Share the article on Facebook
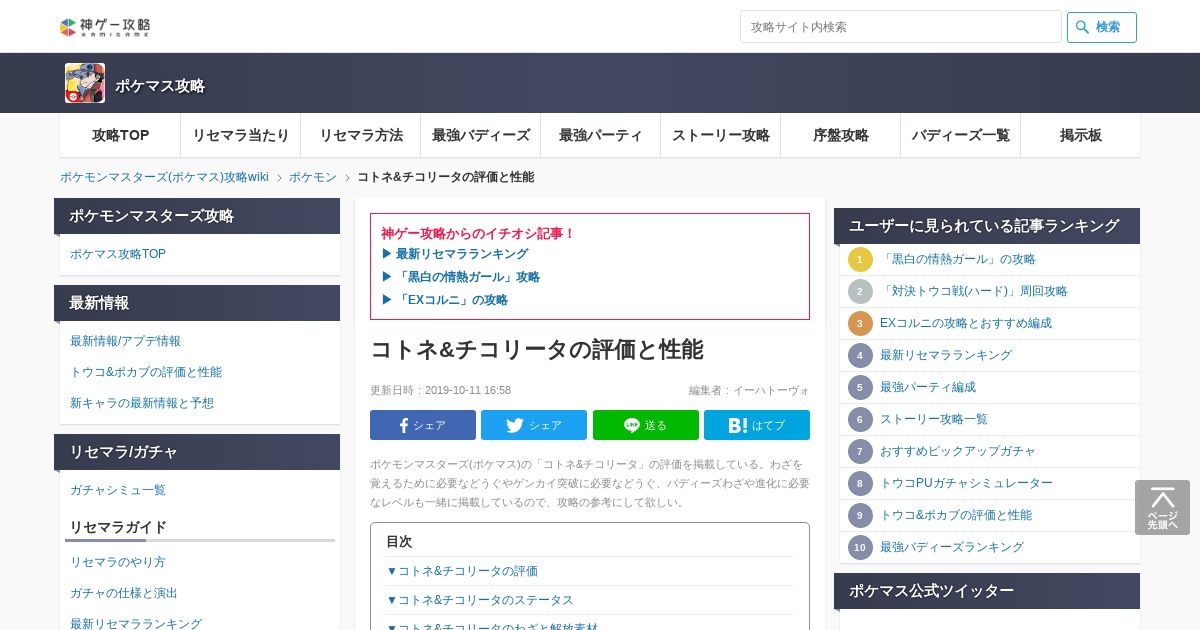The image size is (1200, 630). (423, 425)
